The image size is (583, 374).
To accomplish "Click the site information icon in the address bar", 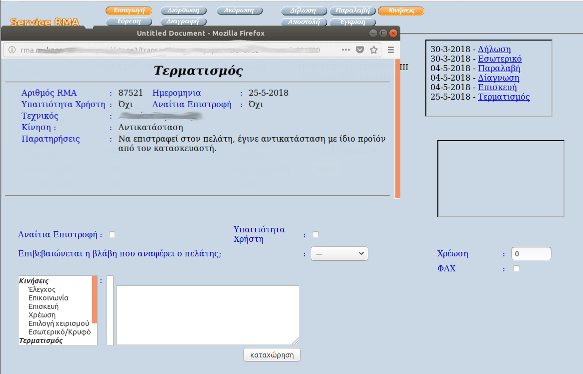I will pos(12,50).
